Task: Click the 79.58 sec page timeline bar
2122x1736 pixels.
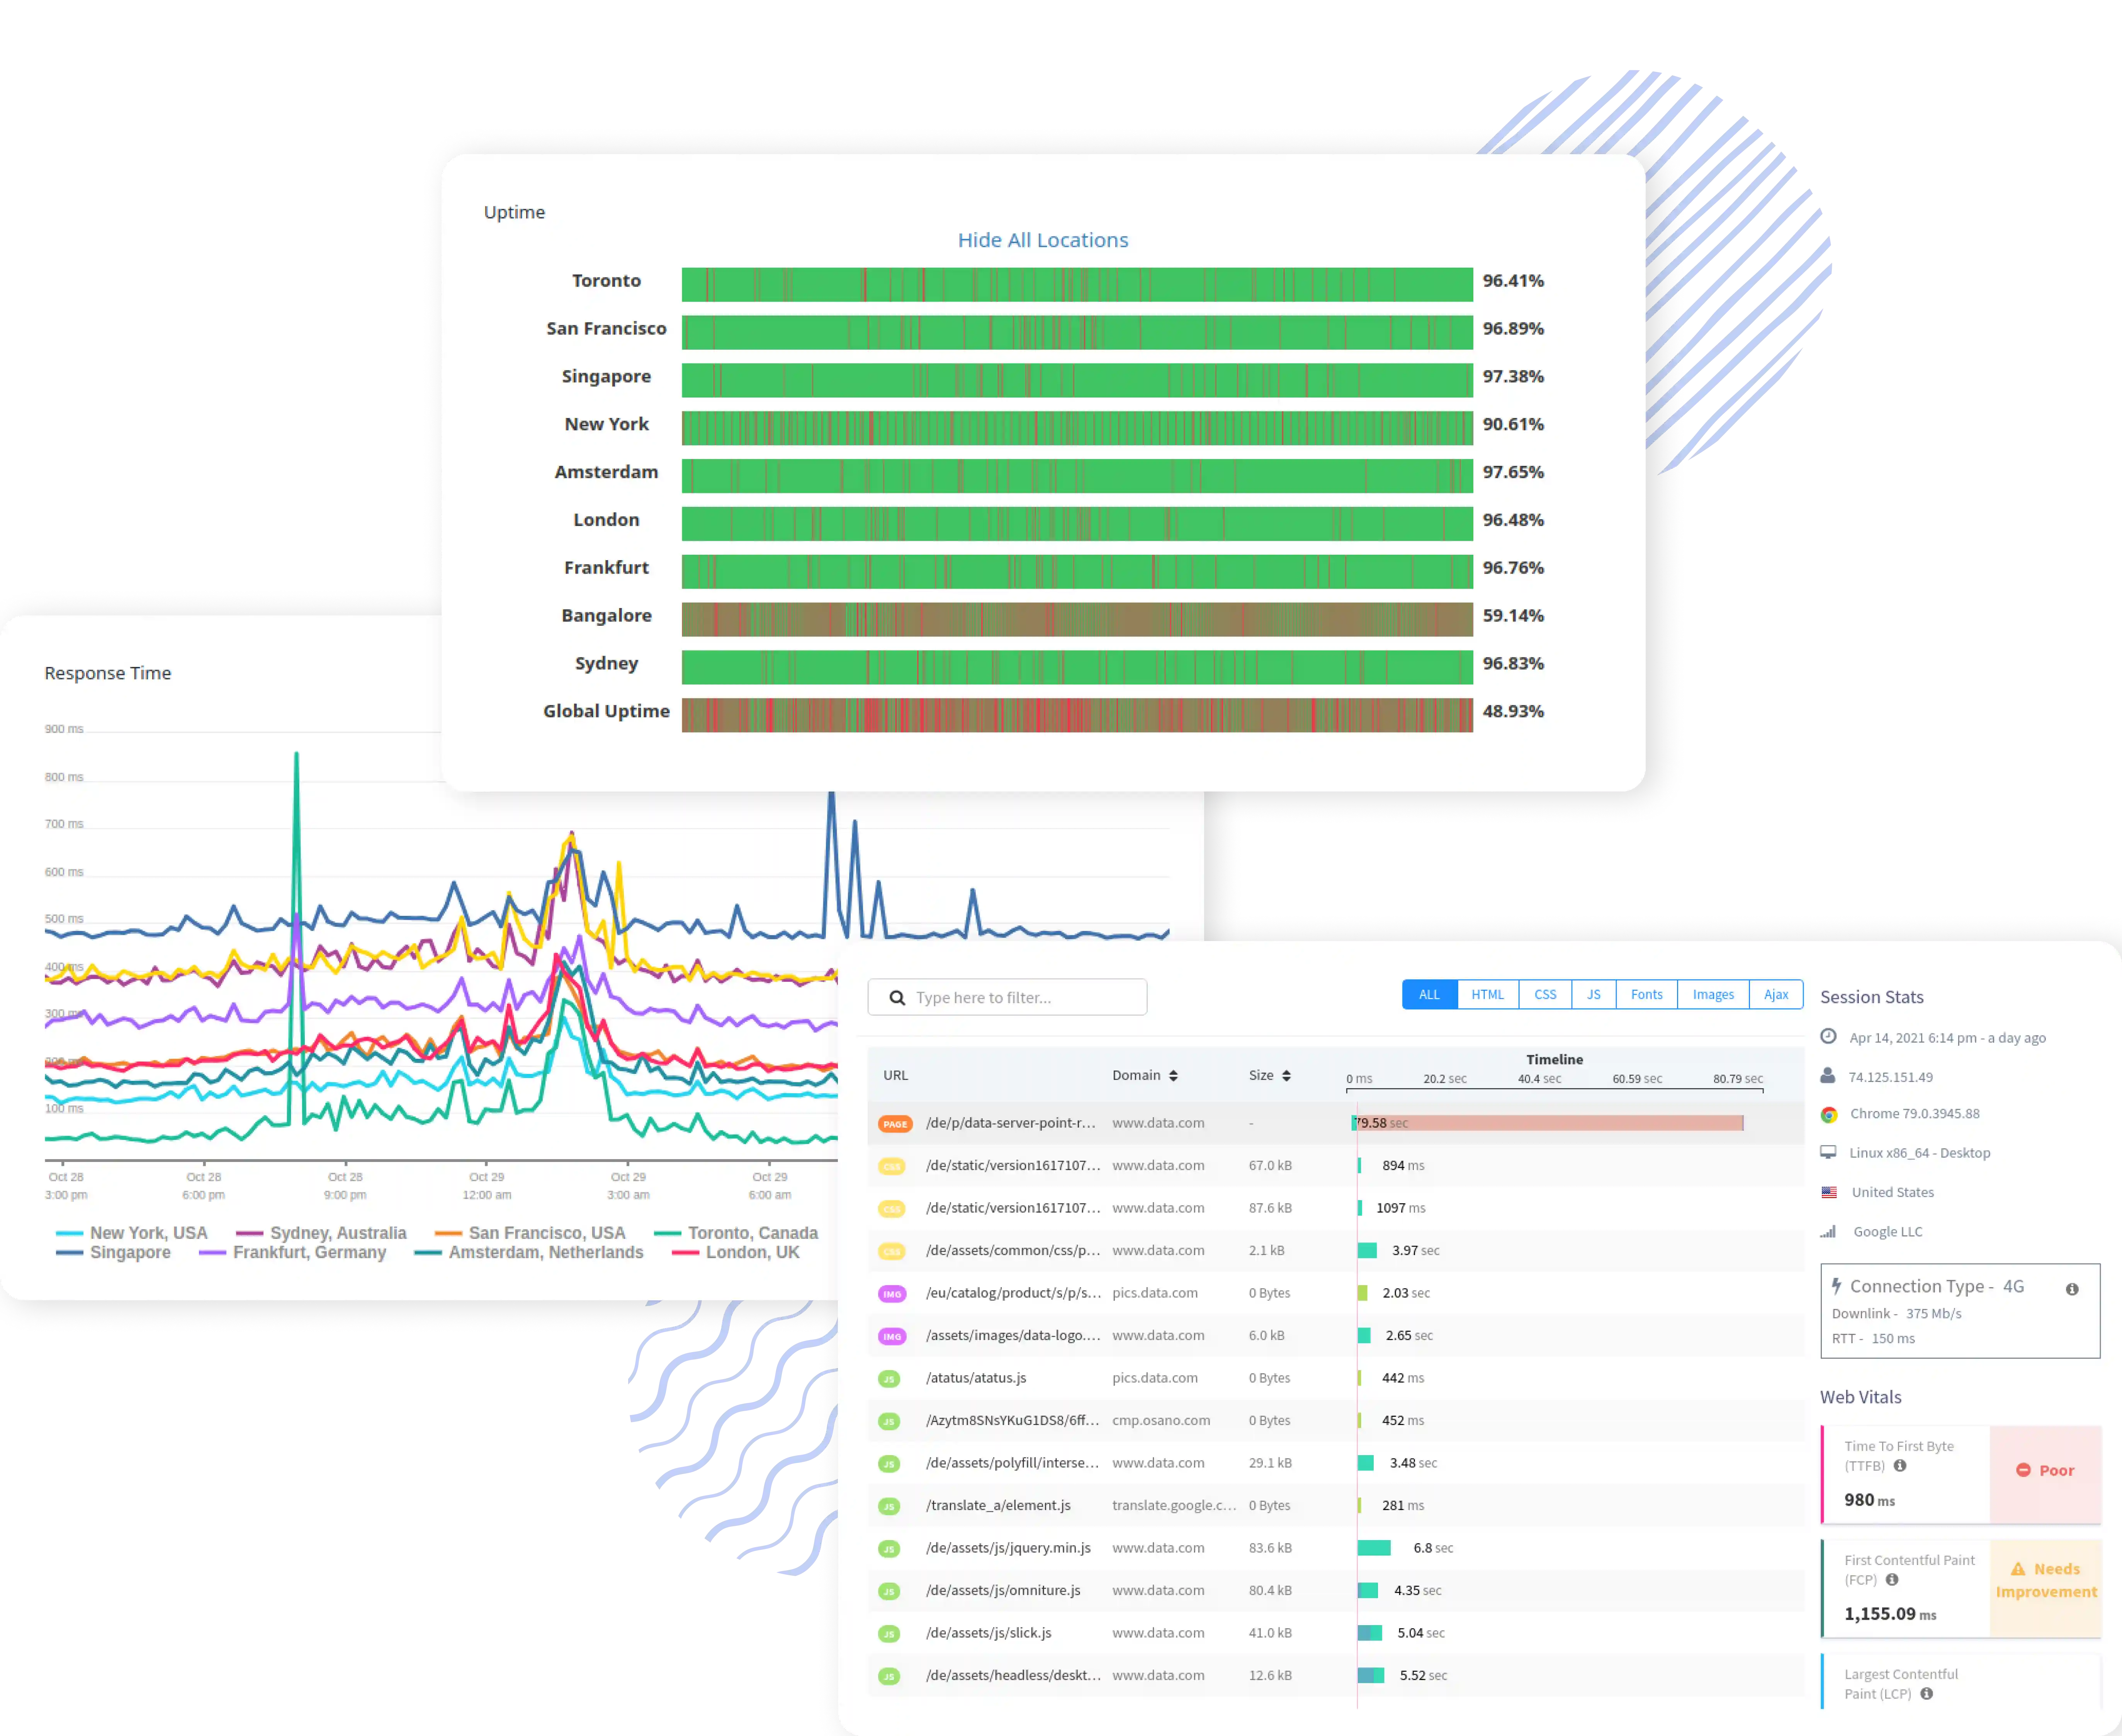Action: (1547, 1123)
